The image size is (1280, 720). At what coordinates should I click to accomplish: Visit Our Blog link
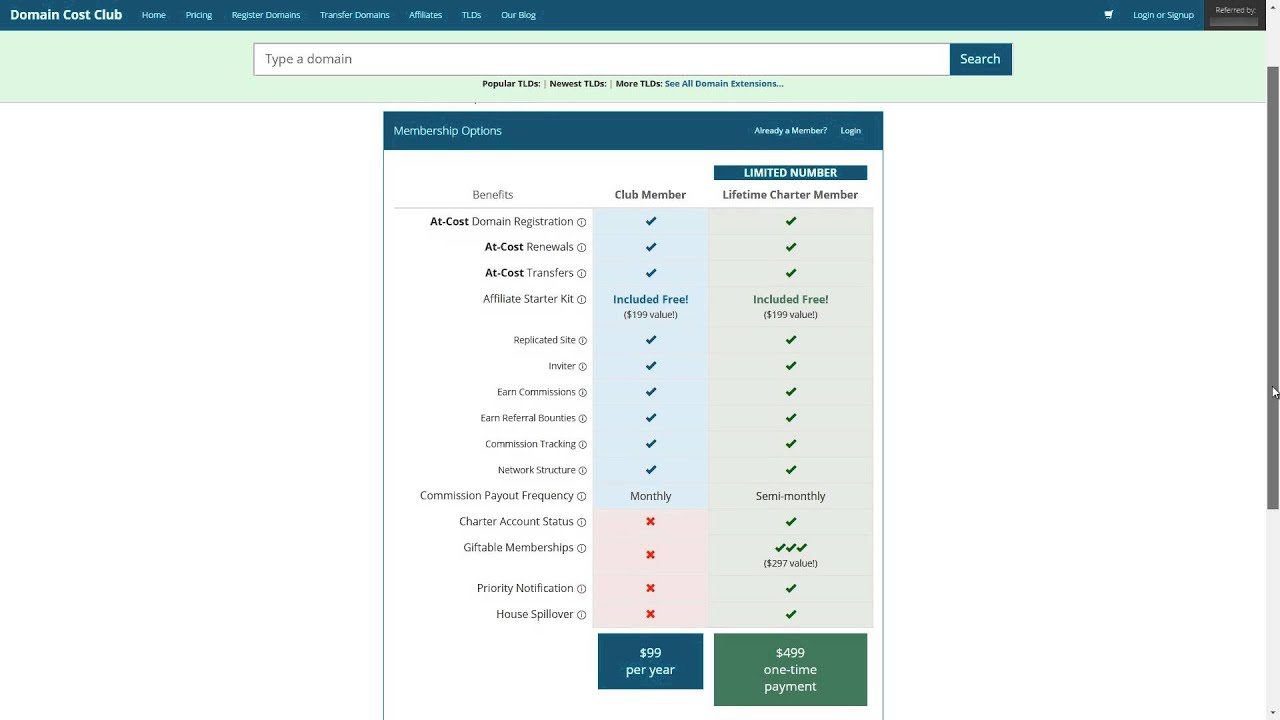coord(518,15)
